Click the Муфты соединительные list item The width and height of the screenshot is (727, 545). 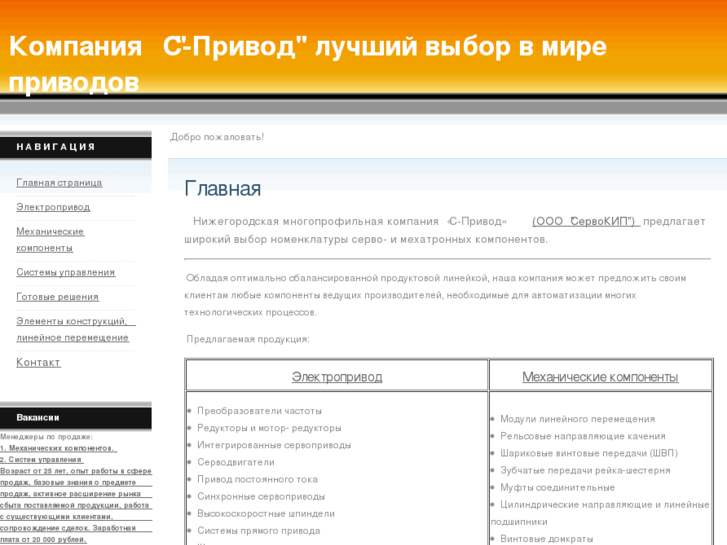coord(557,488)
